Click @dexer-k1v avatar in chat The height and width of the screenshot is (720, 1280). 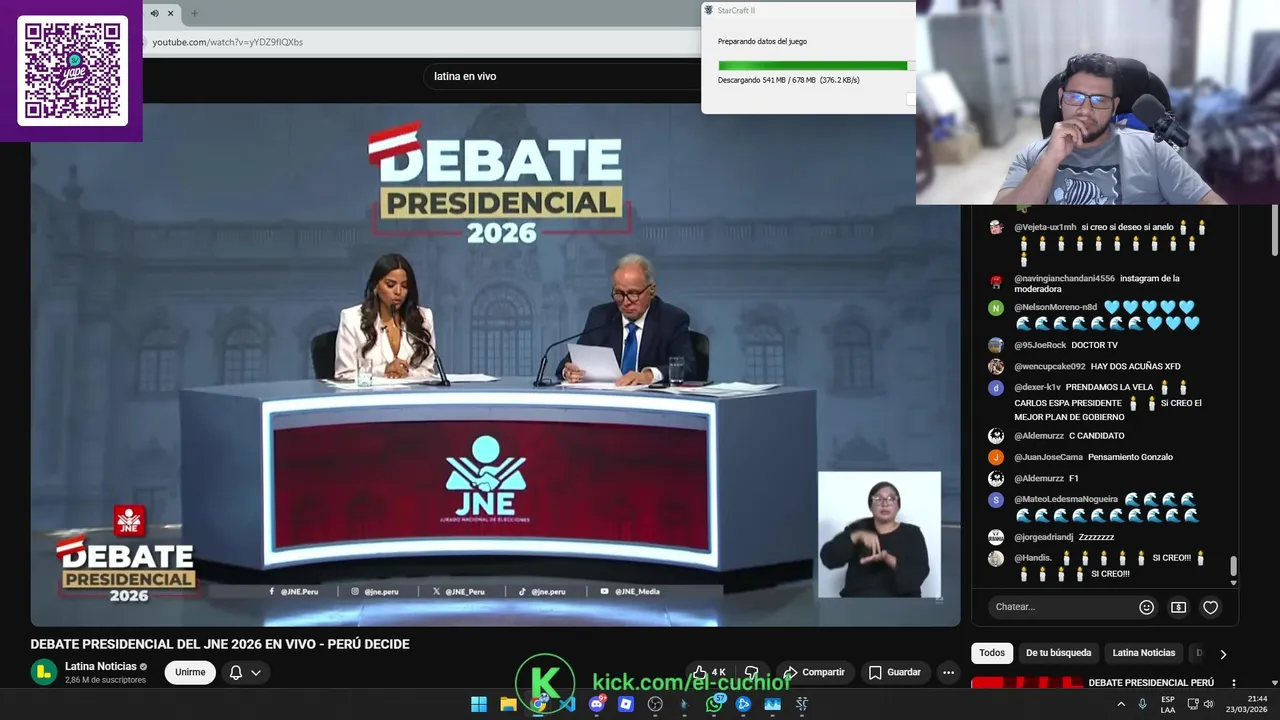click(995, 388)
